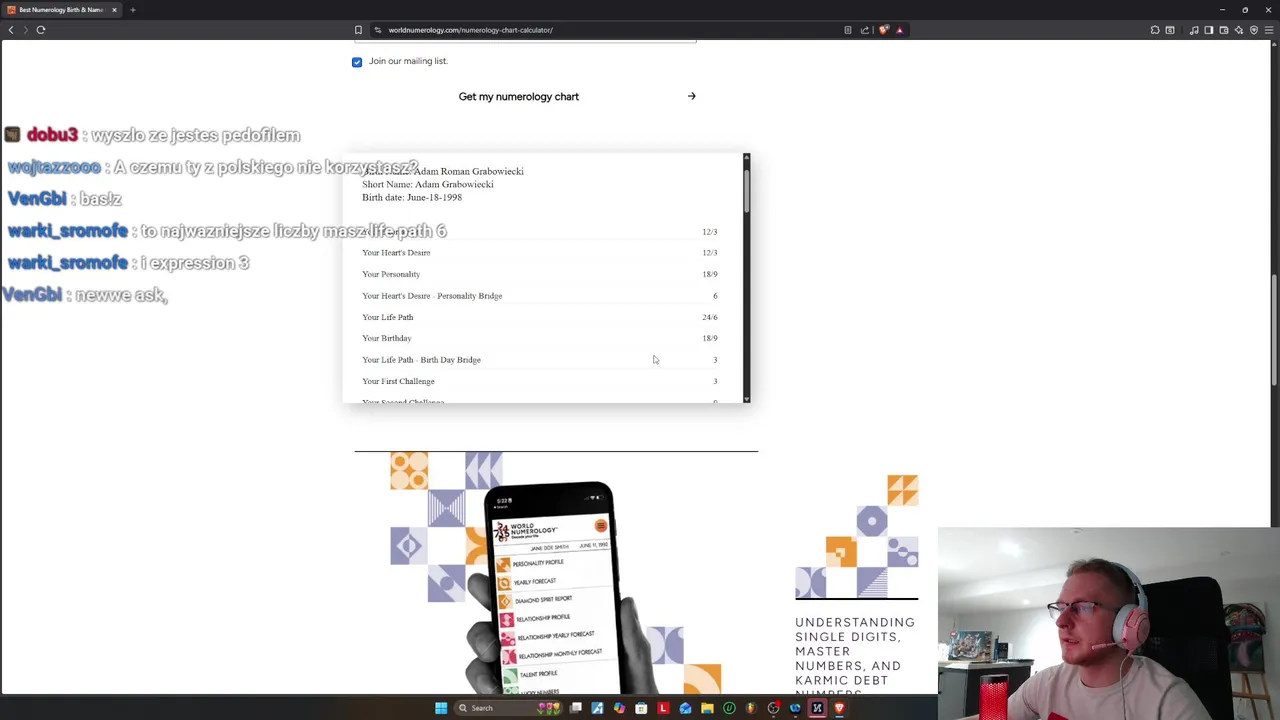Click Your Birthday row label
Image resolution: width=1280 pixels, height=720 pixels.
point(386,338)
